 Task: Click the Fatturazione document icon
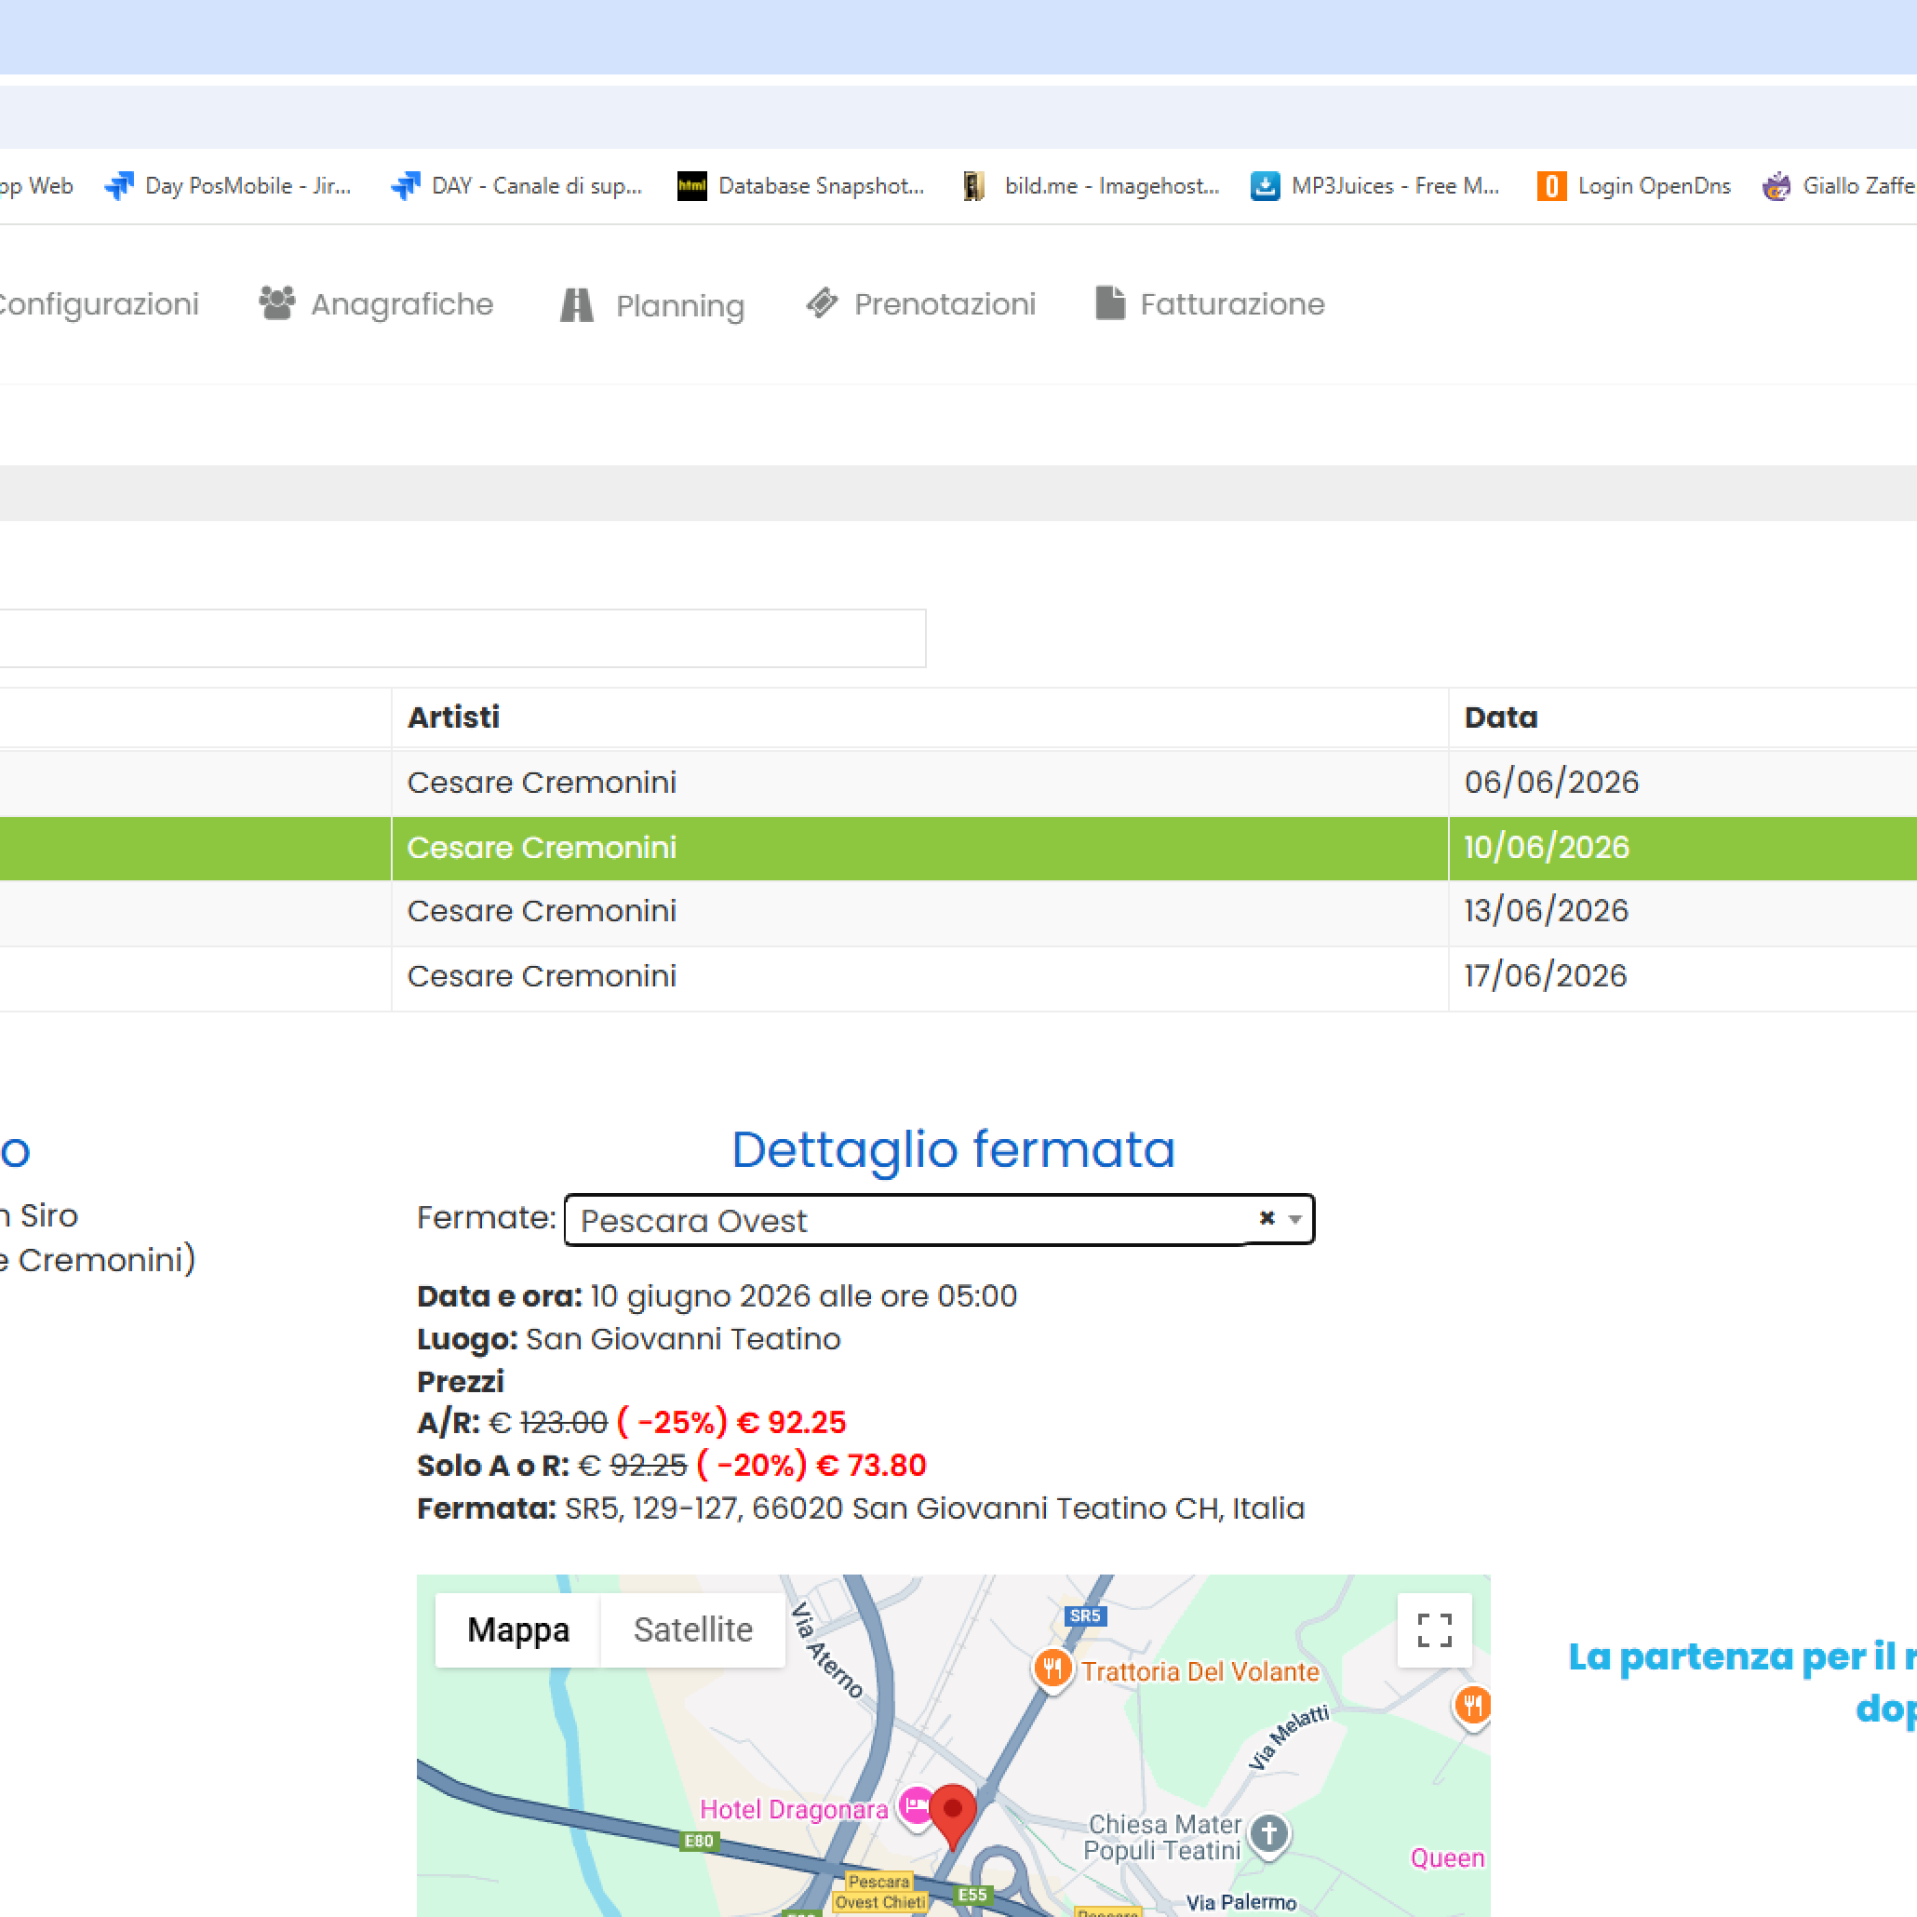[1109, 303]
